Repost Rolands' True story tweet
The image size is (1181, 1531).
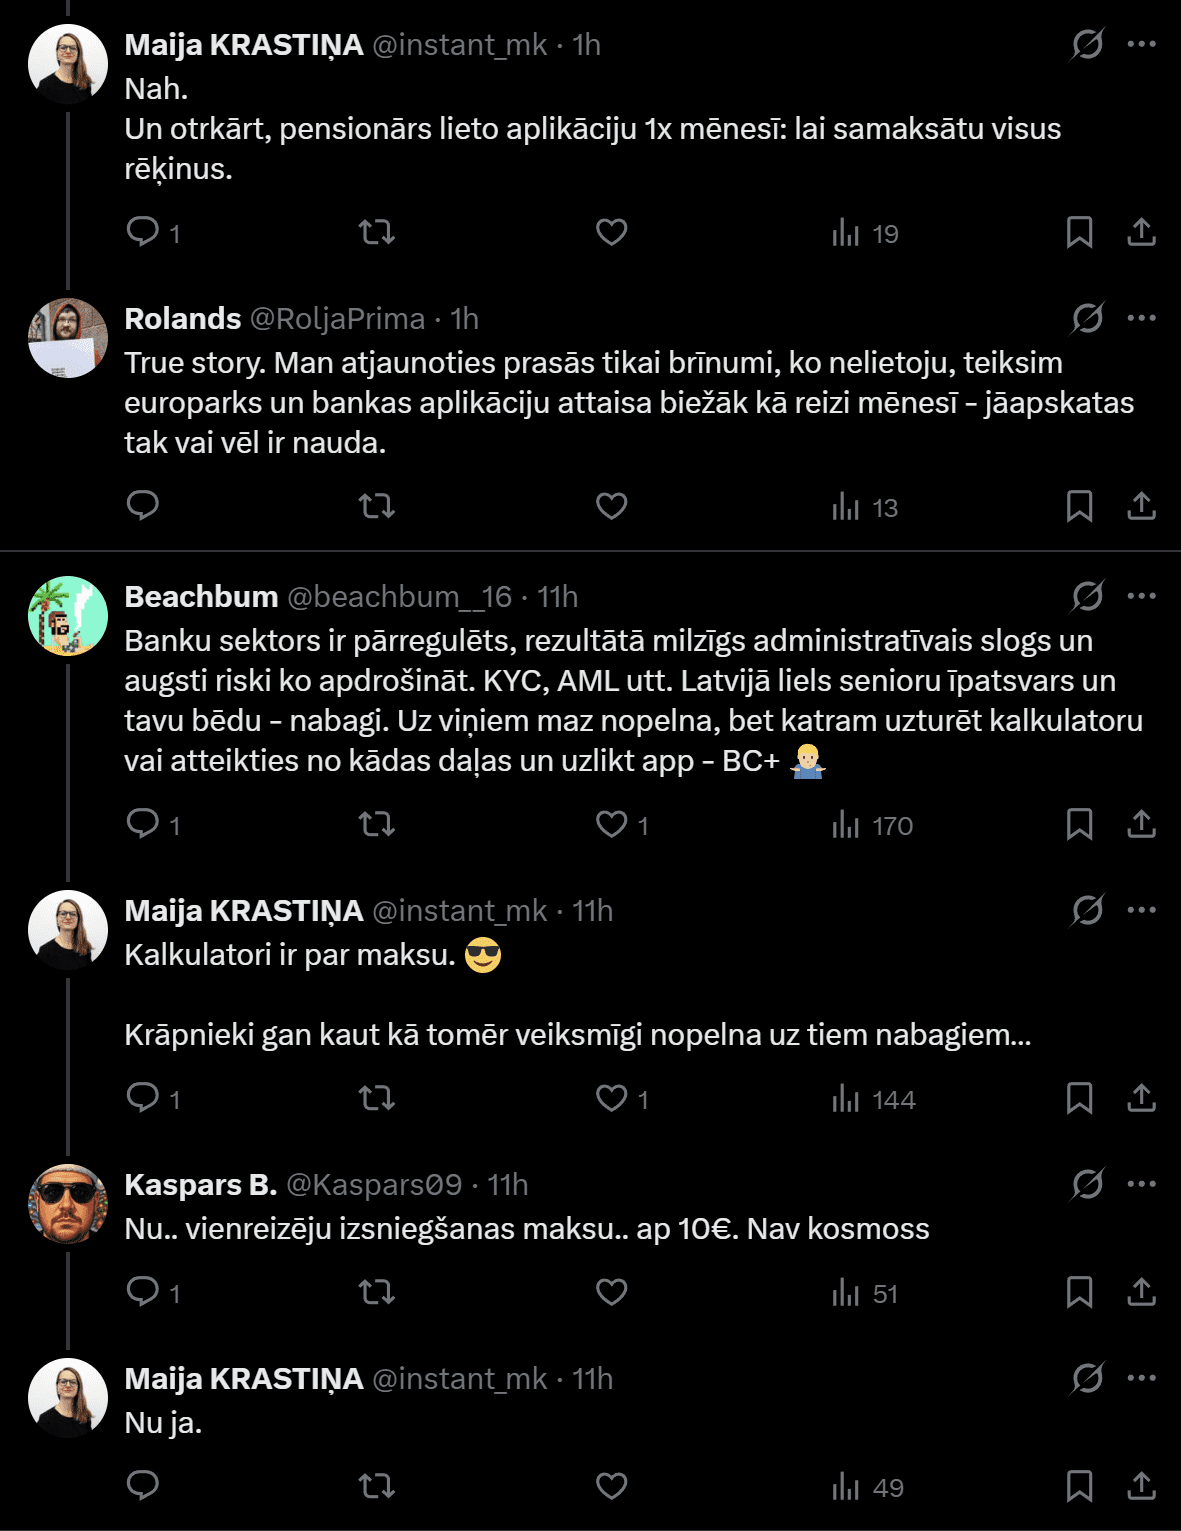(377, 506)
